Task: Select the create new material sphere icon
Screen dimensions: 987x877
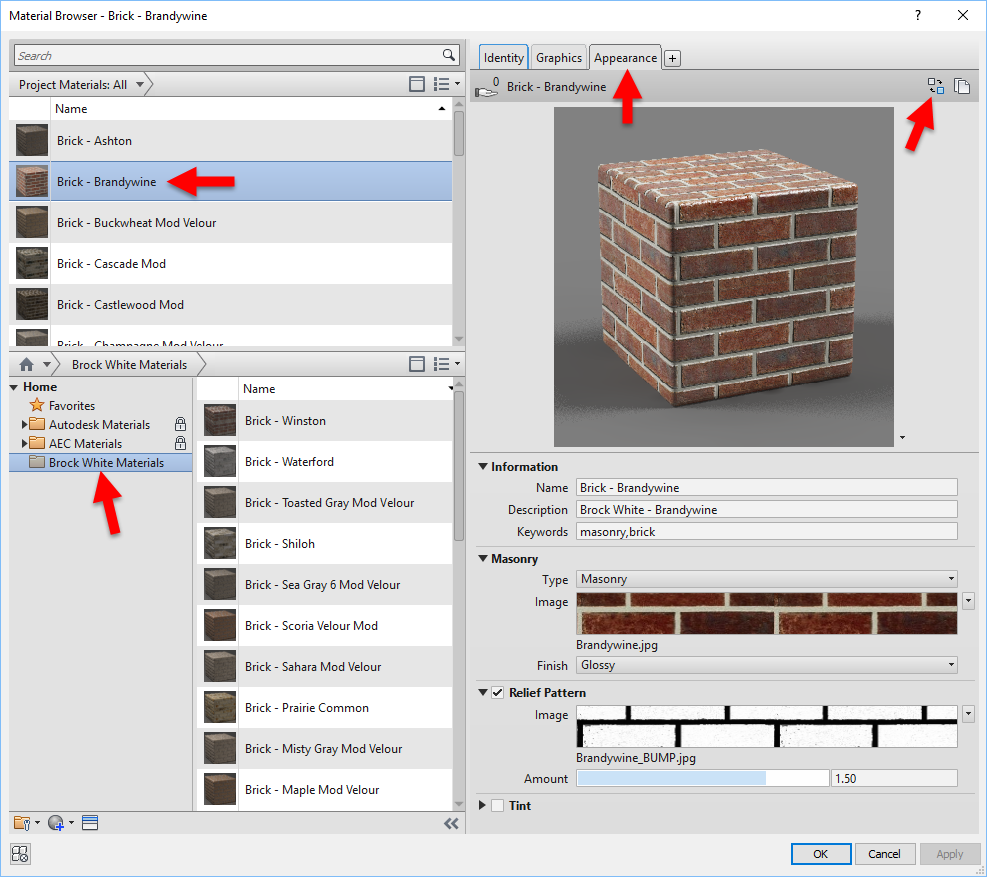Action: click(54, 822)
